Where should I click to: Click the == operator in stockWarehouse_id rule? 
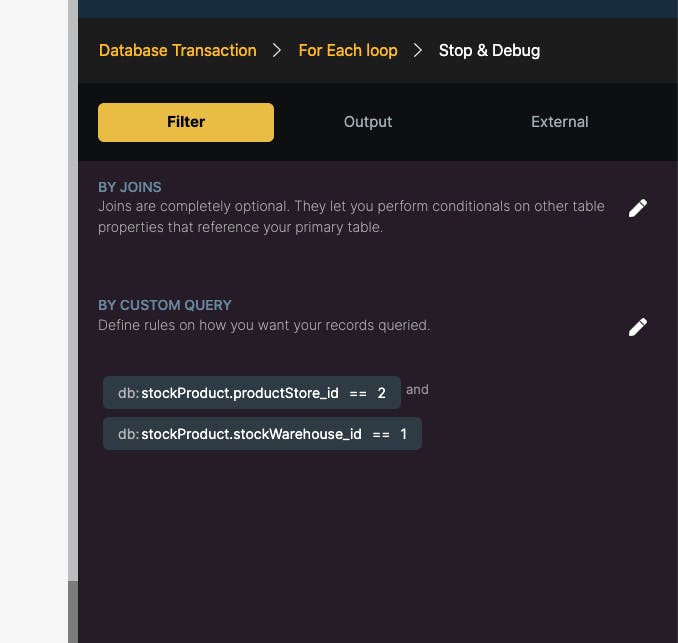[x=381, y=435]
